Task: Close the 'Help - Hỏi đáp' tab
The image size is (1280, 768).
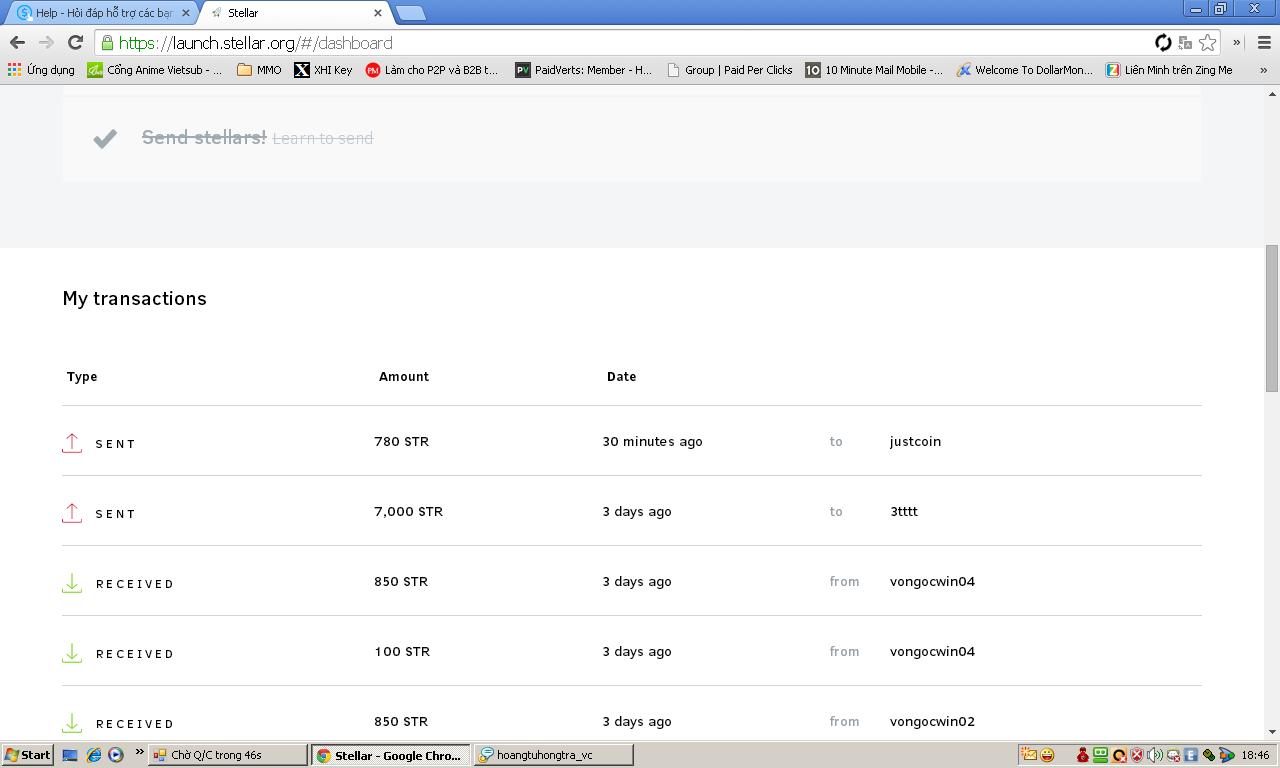Action: pyautogui.click(x=186, y=13)
